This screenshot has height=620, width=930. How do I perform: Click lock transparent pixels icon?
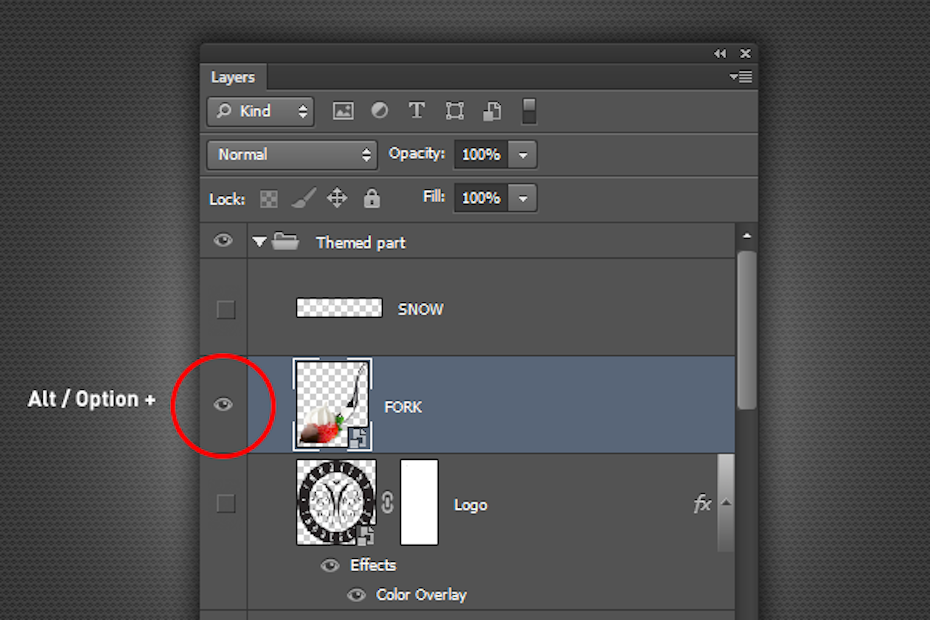tap(269, 199)
